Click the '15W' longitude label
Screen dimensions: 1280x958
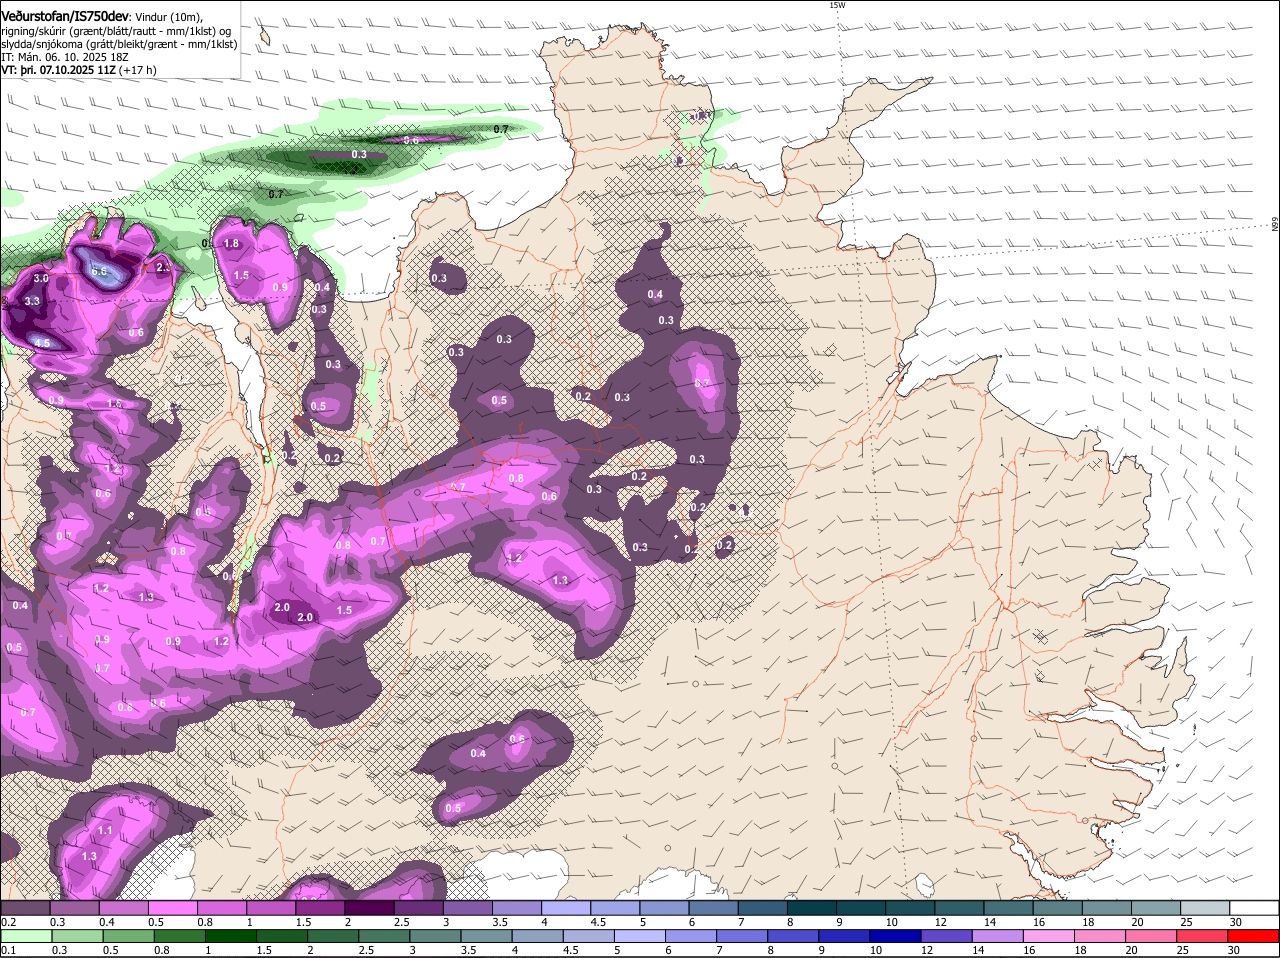837,5
